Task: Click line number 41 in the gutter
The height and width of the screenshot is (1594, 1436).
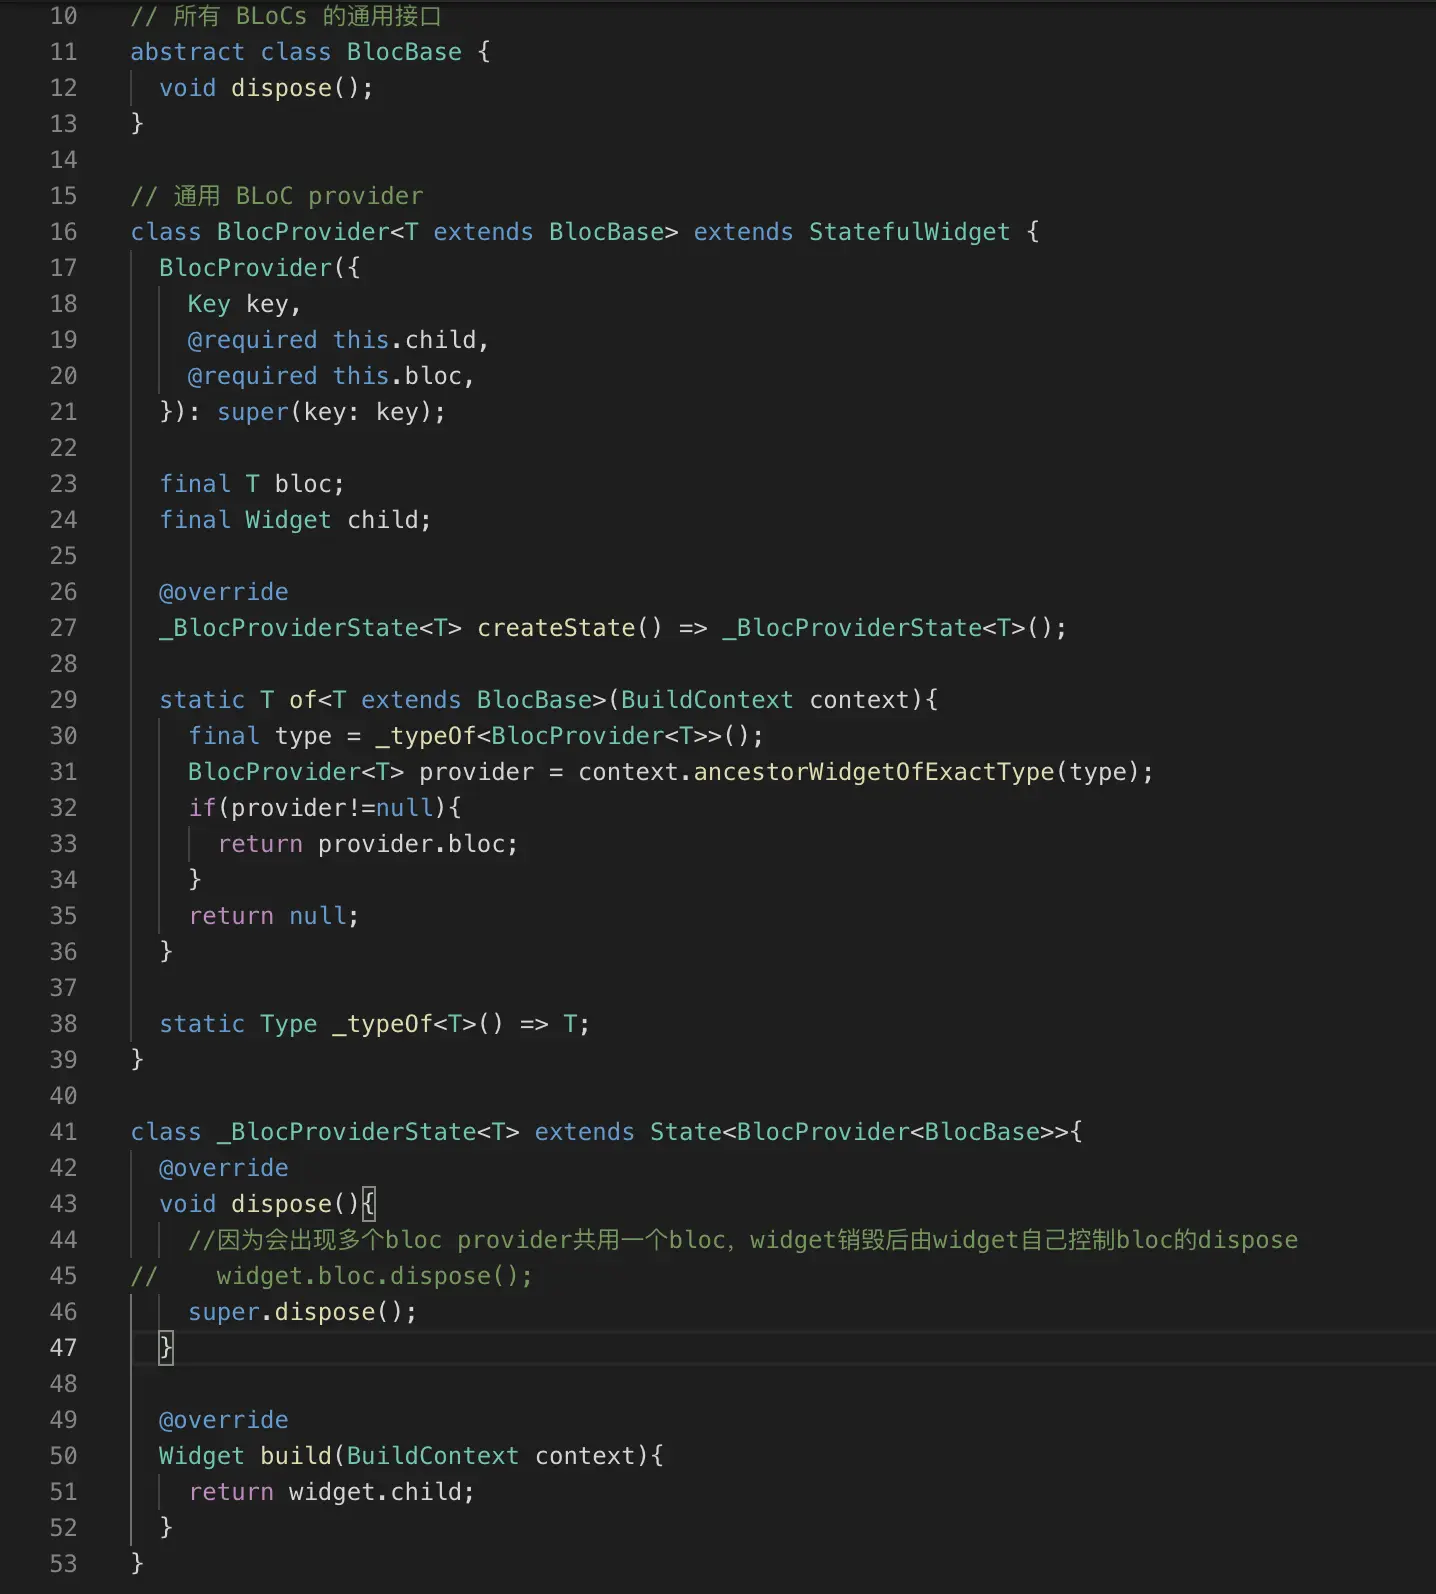Action: [x=63, y=1132]
